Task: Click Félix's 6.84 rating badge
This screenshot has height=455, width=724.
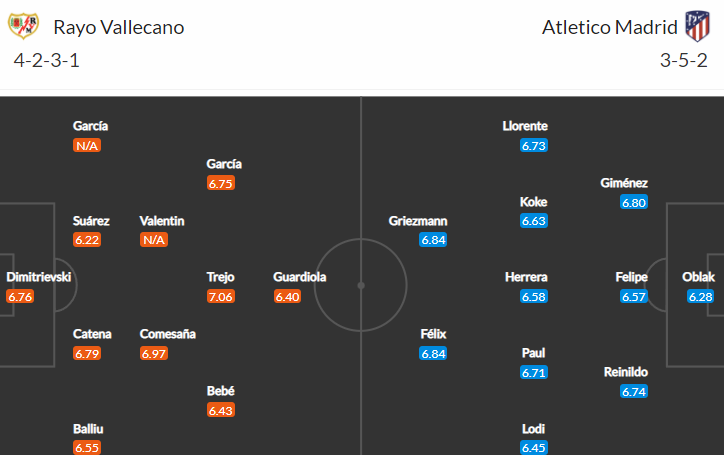Action: pos(433,354)
